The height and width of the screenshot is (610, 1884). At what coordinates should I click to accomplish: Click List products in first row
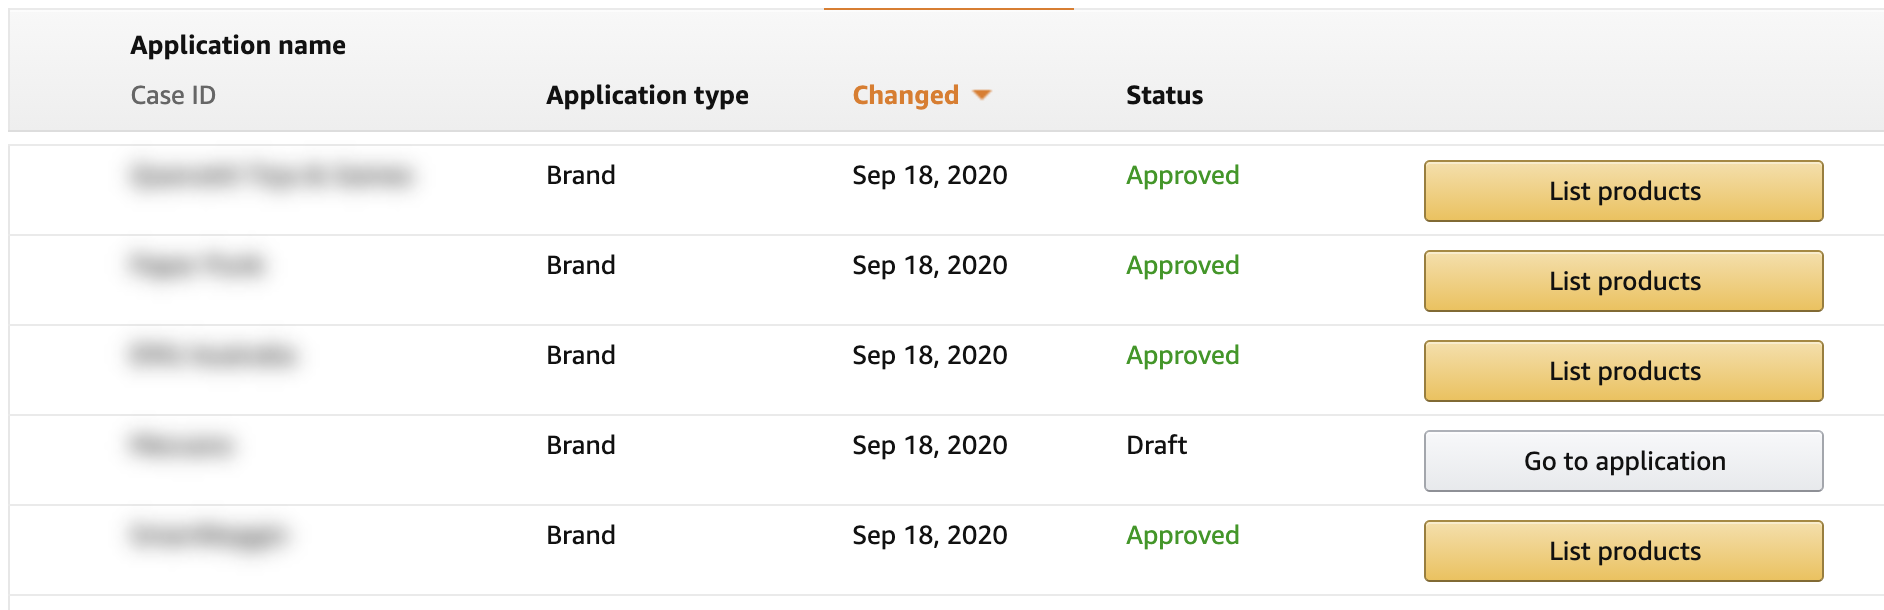click(1623, 191)
